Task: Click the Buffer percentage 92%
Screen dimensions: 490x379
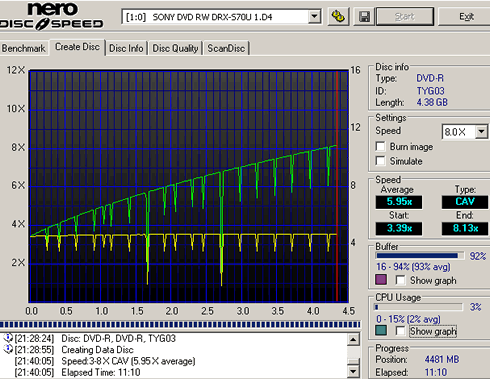Action: (478, 256)
